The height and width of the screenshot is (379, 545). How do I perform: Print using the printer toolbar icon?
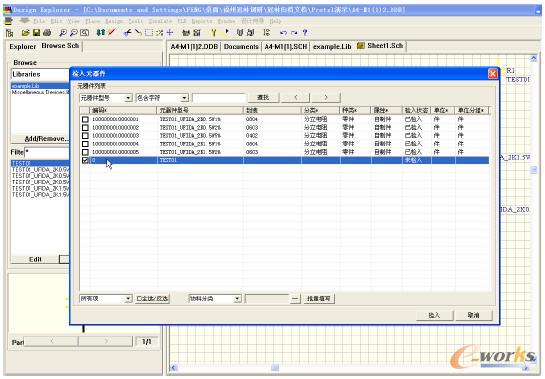tap(47, 33)
